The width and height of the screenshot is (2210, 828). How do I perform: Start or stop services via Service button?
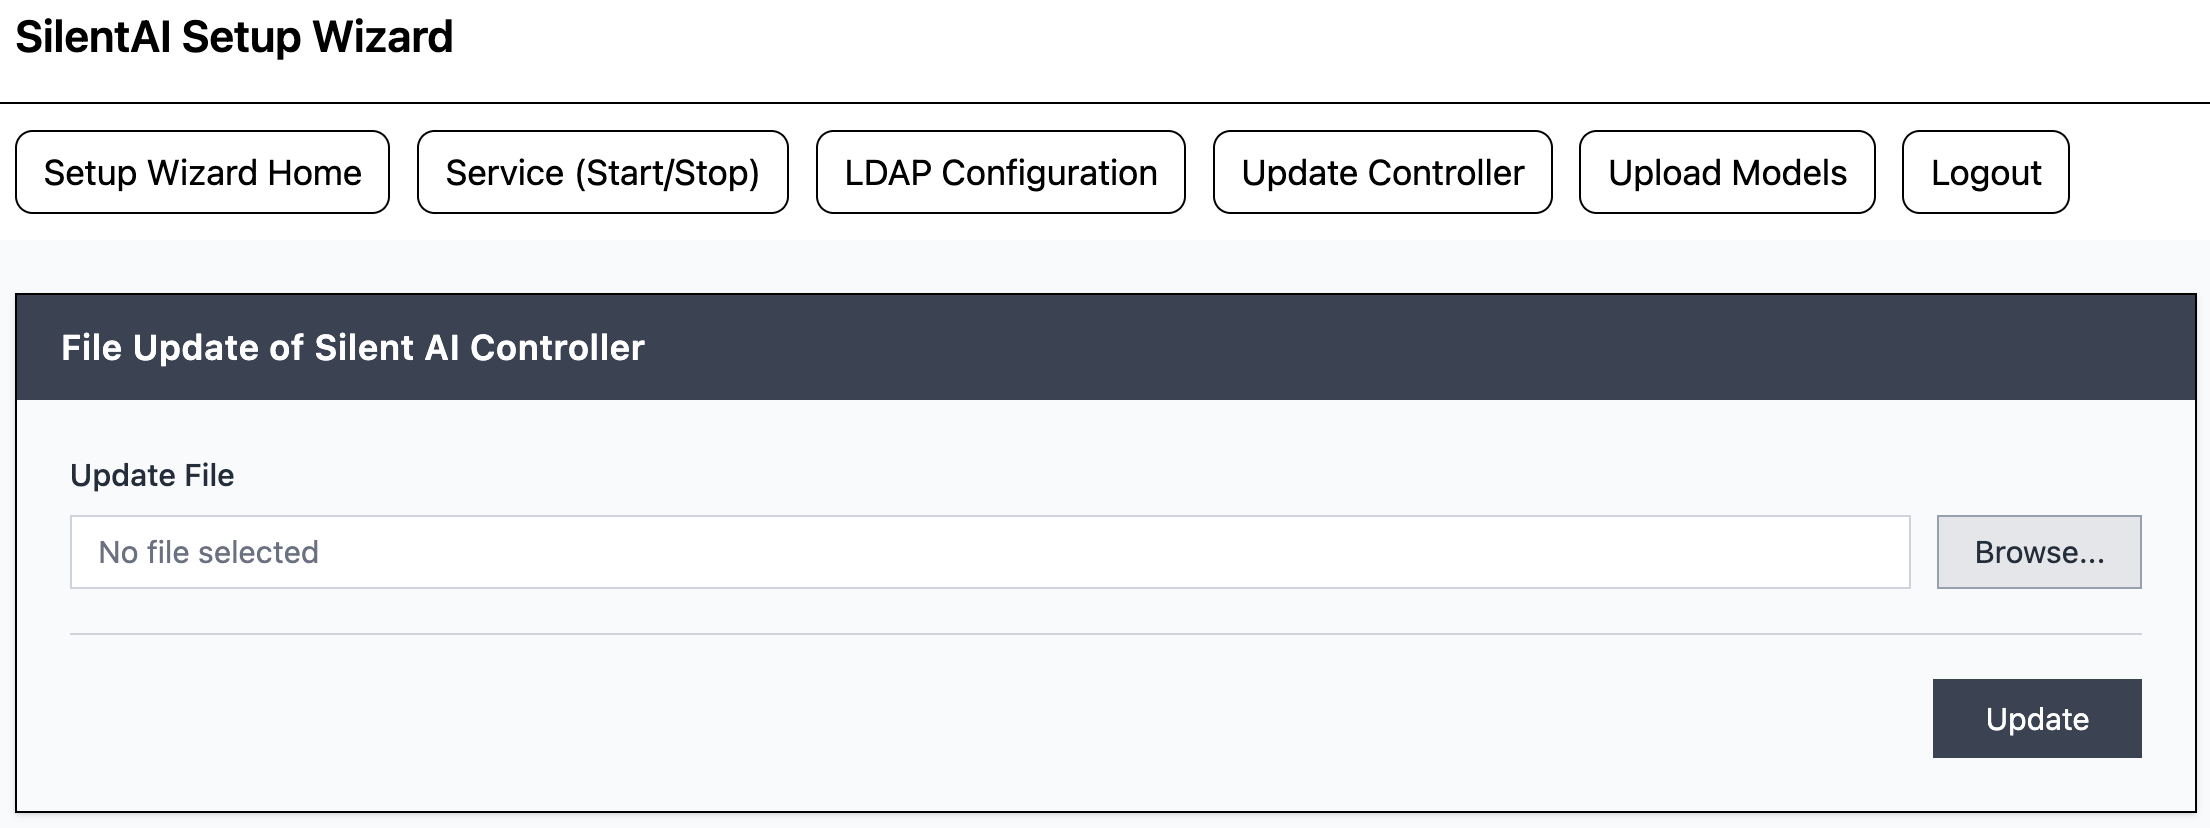pyautogui.click(x=602, y=172)
